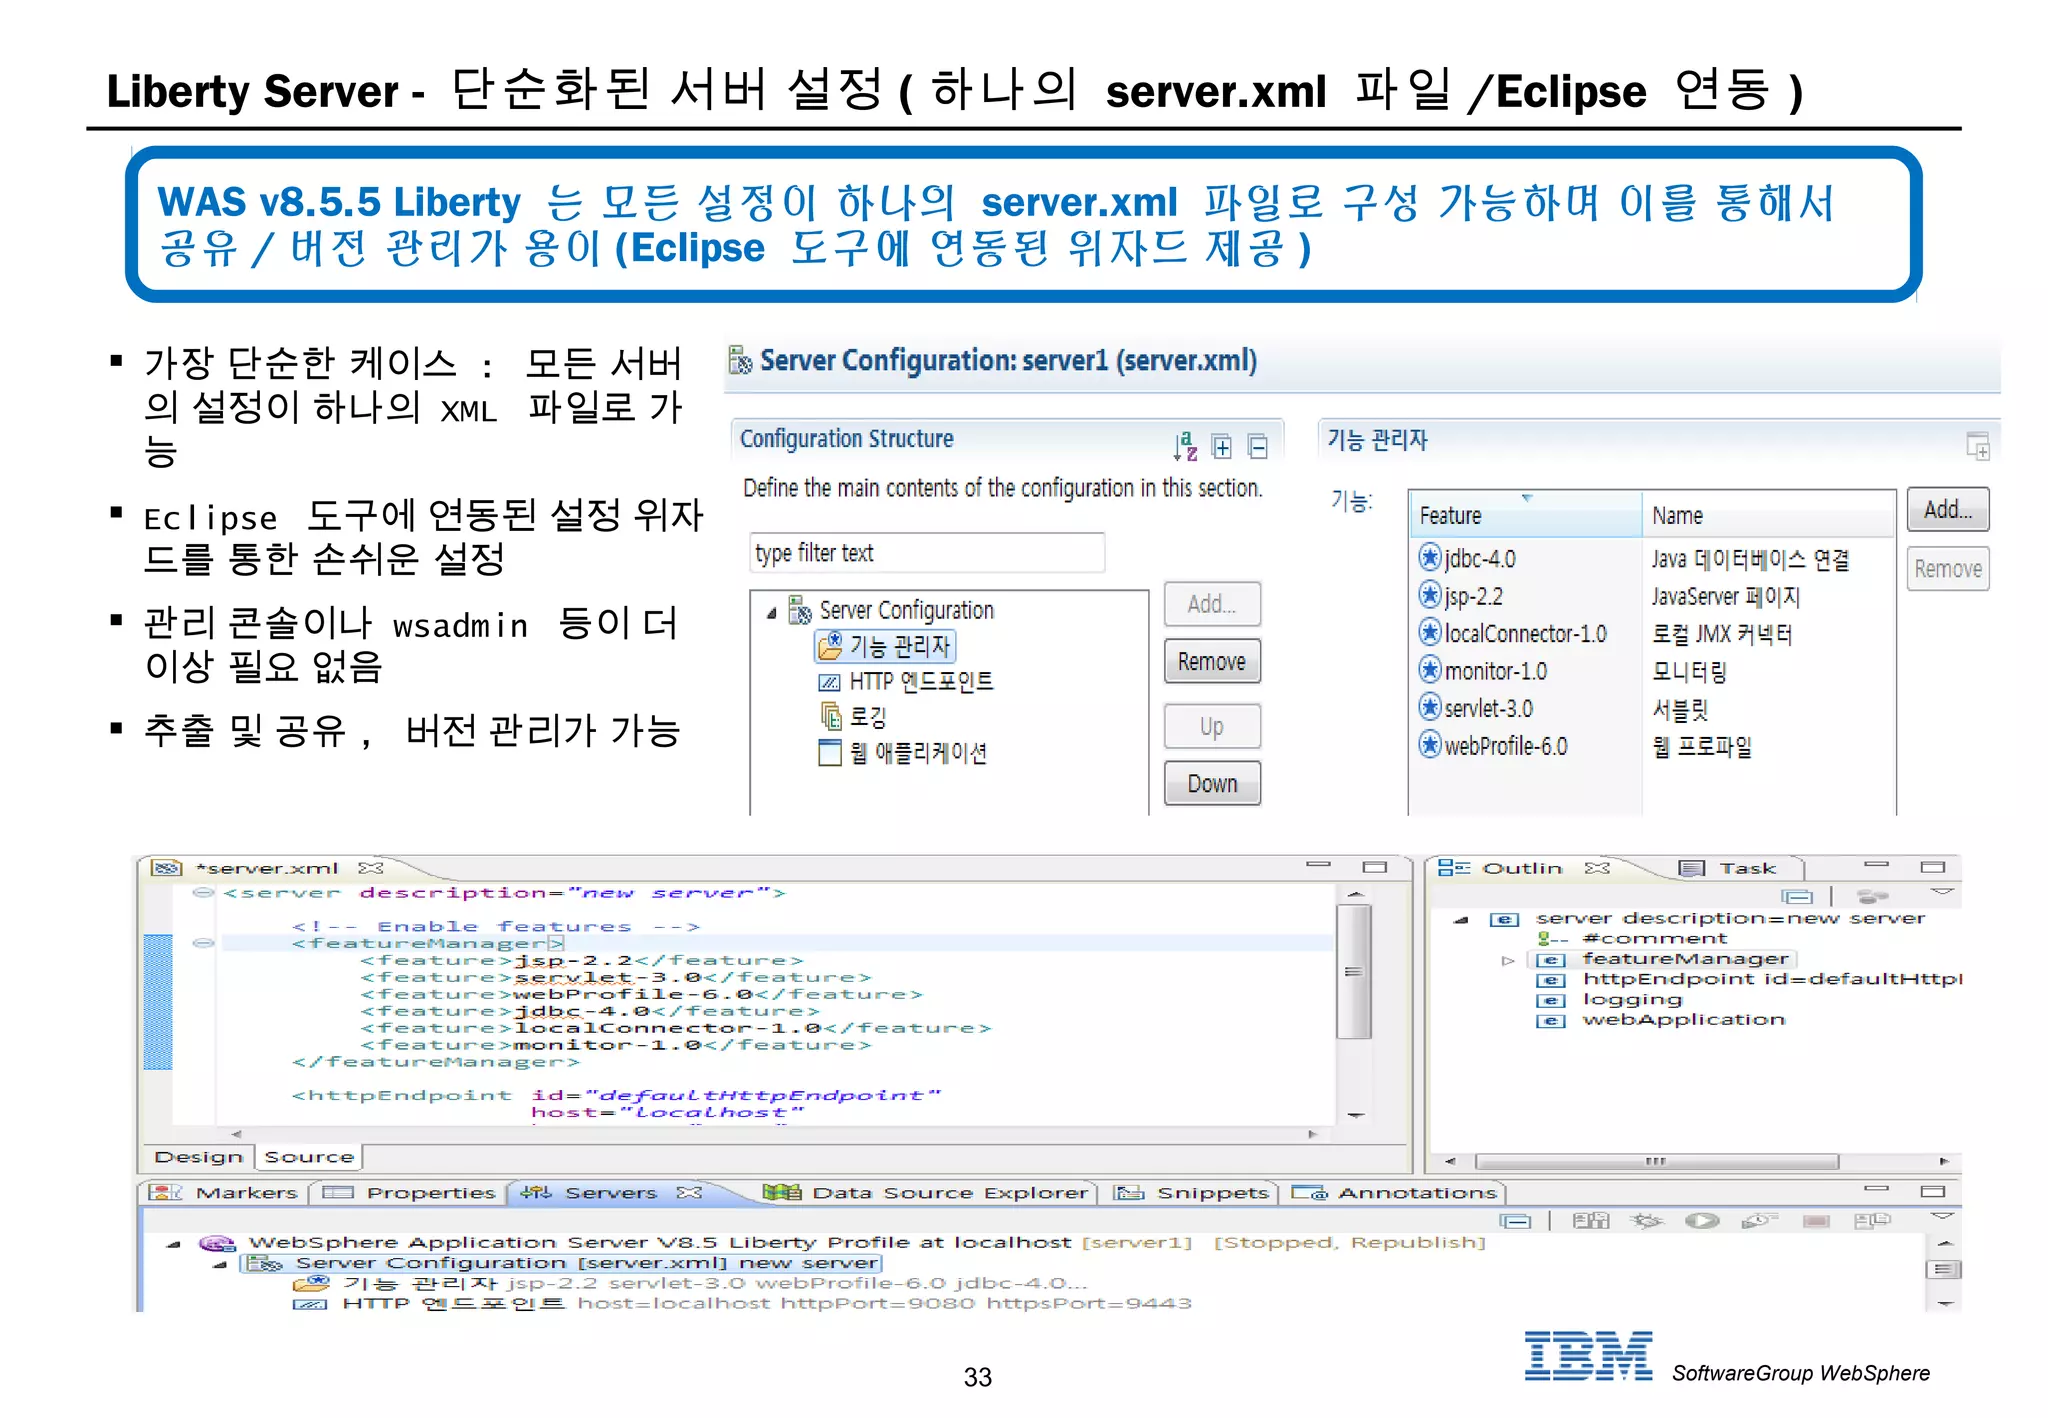Click the Server Configuration title icon
Viewport: 2048px width, 1418px height.
click(x=740, y=360)
